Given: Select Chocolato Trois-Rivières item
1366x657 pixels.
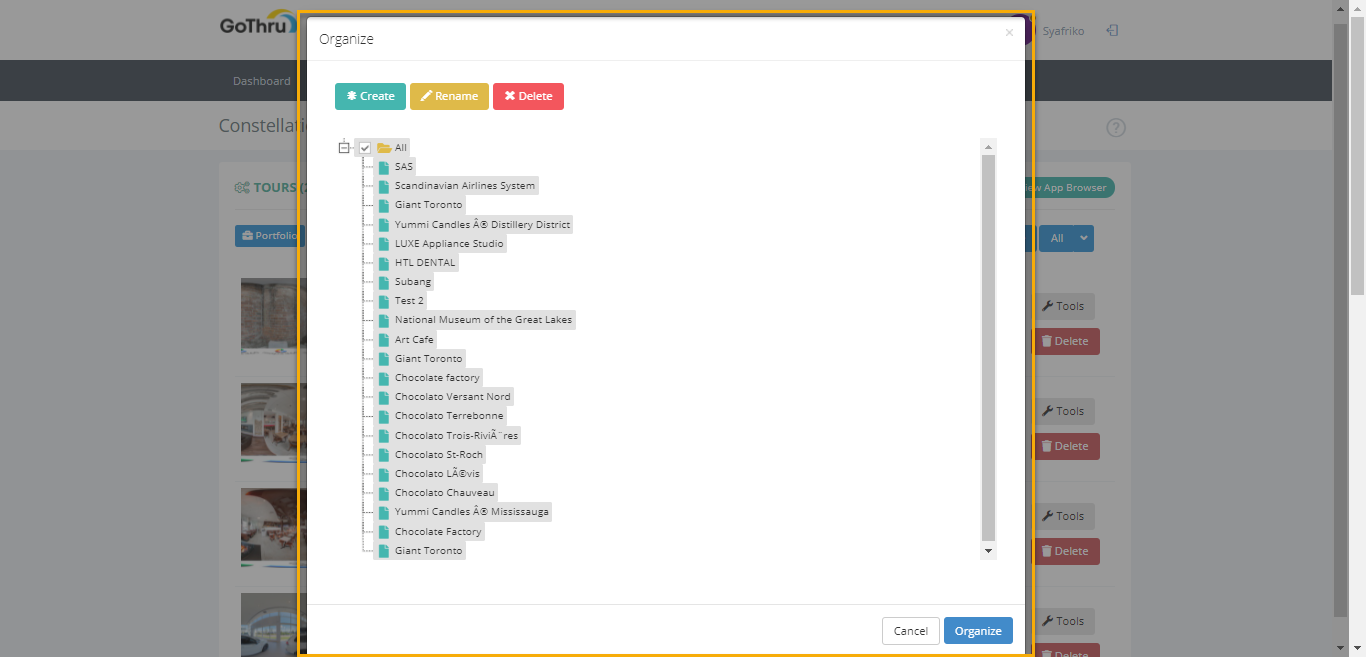Looking at the screenshot, I should 456,436.
